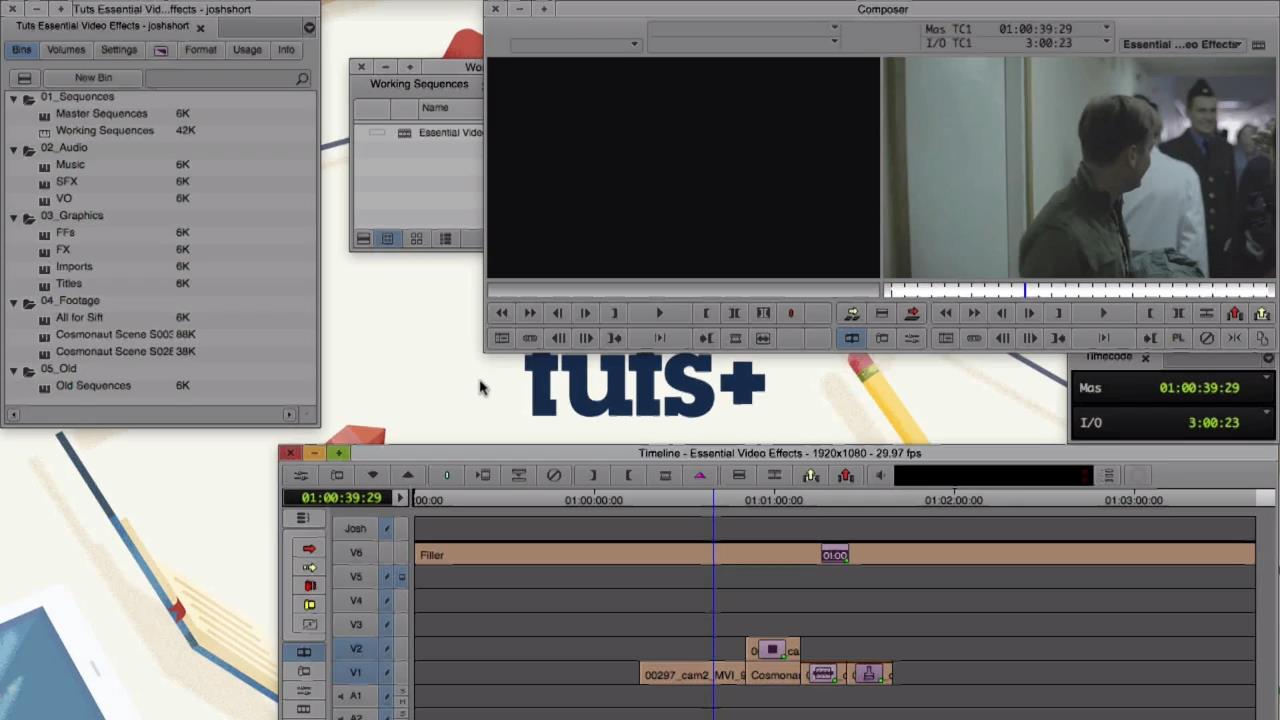Move record monitor position bar playhead
The image size is (1280, 720).
coord(1025,290)
